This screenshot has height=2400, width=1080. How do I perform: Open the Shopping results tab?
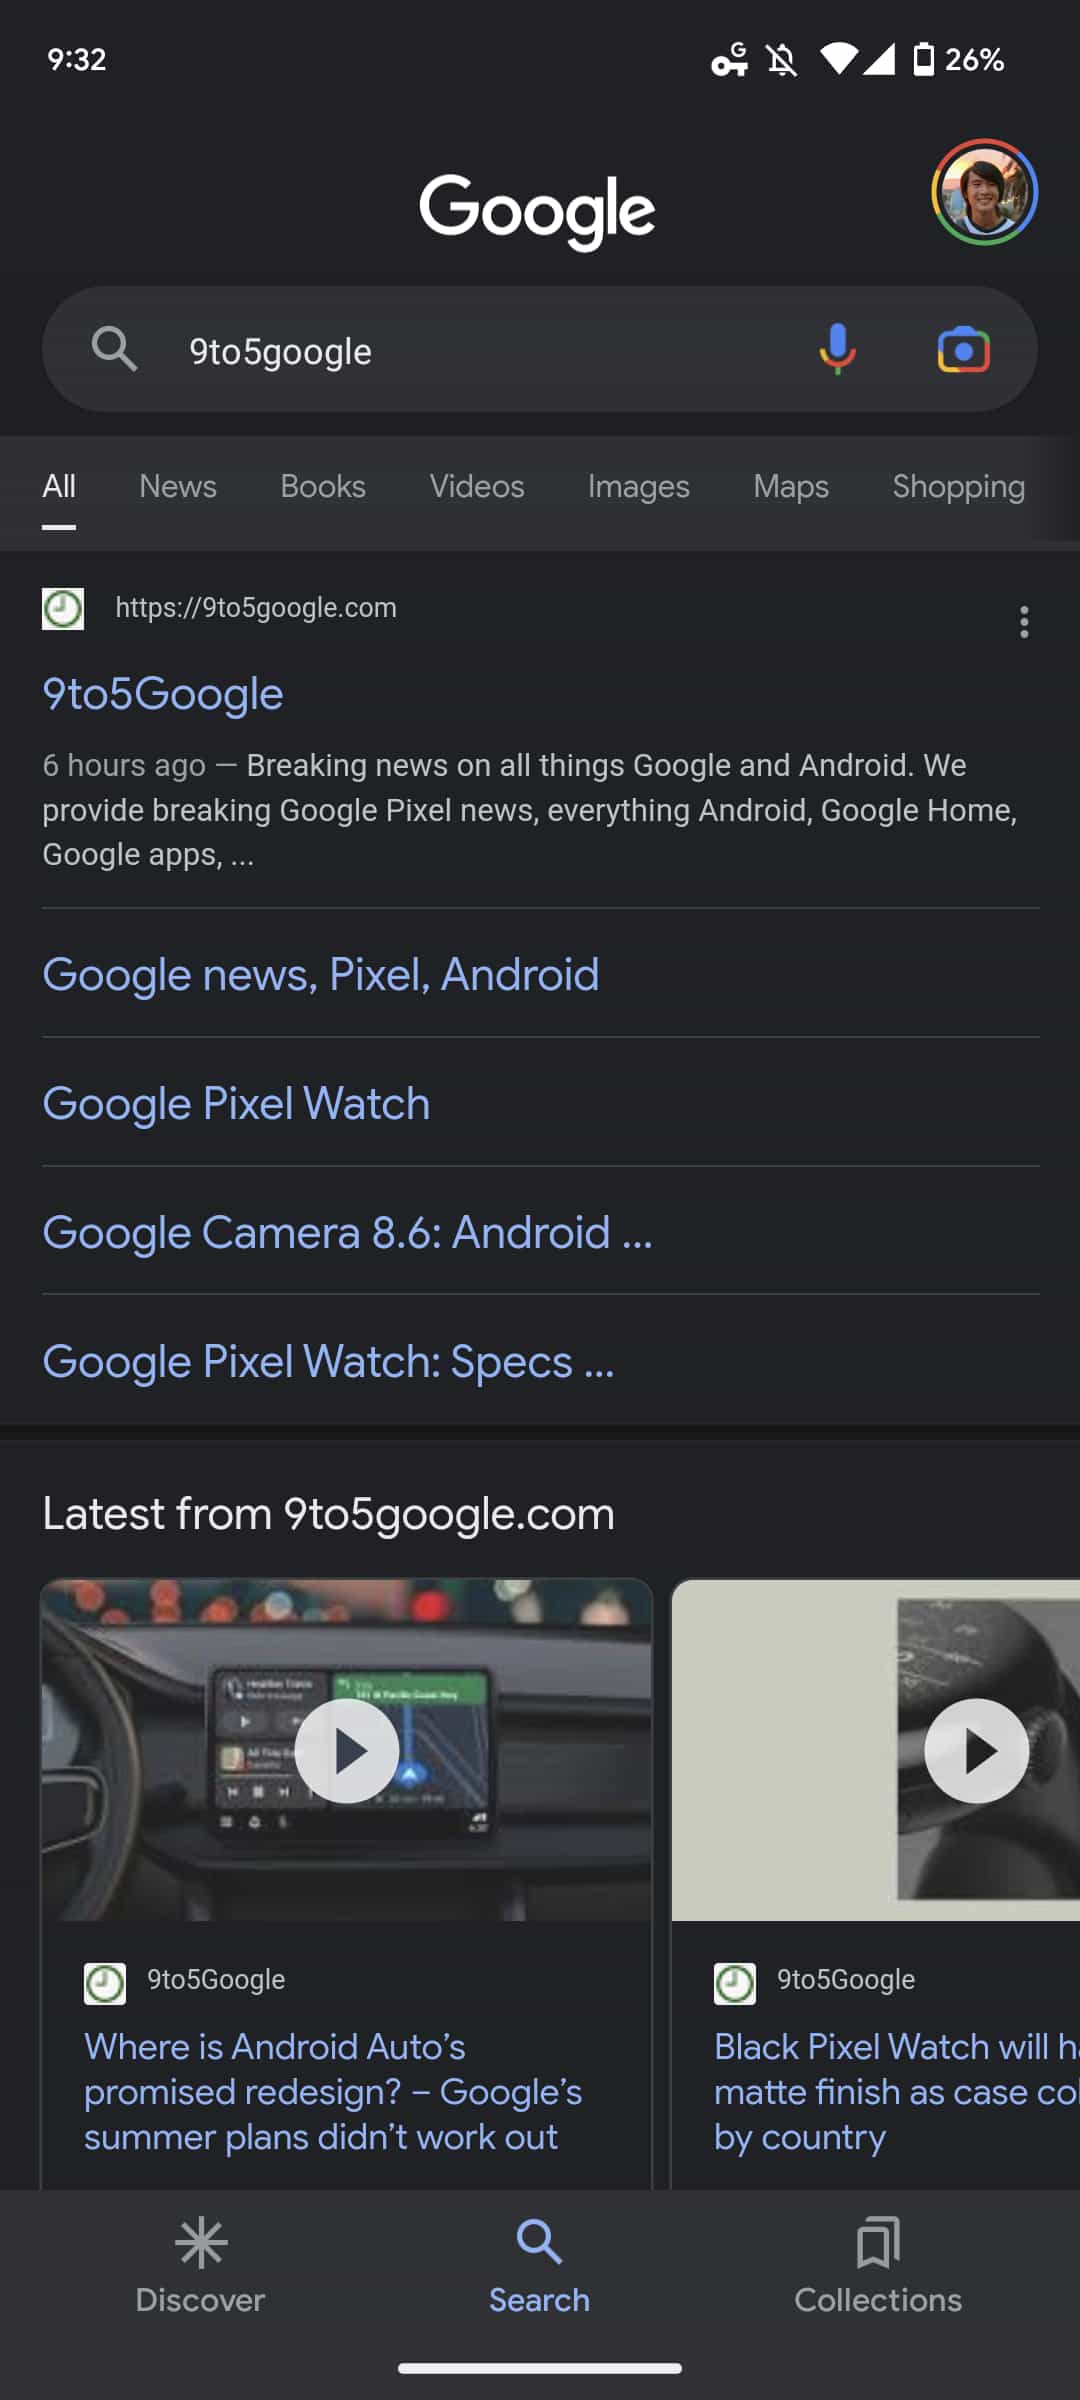[x=959, y=487]
